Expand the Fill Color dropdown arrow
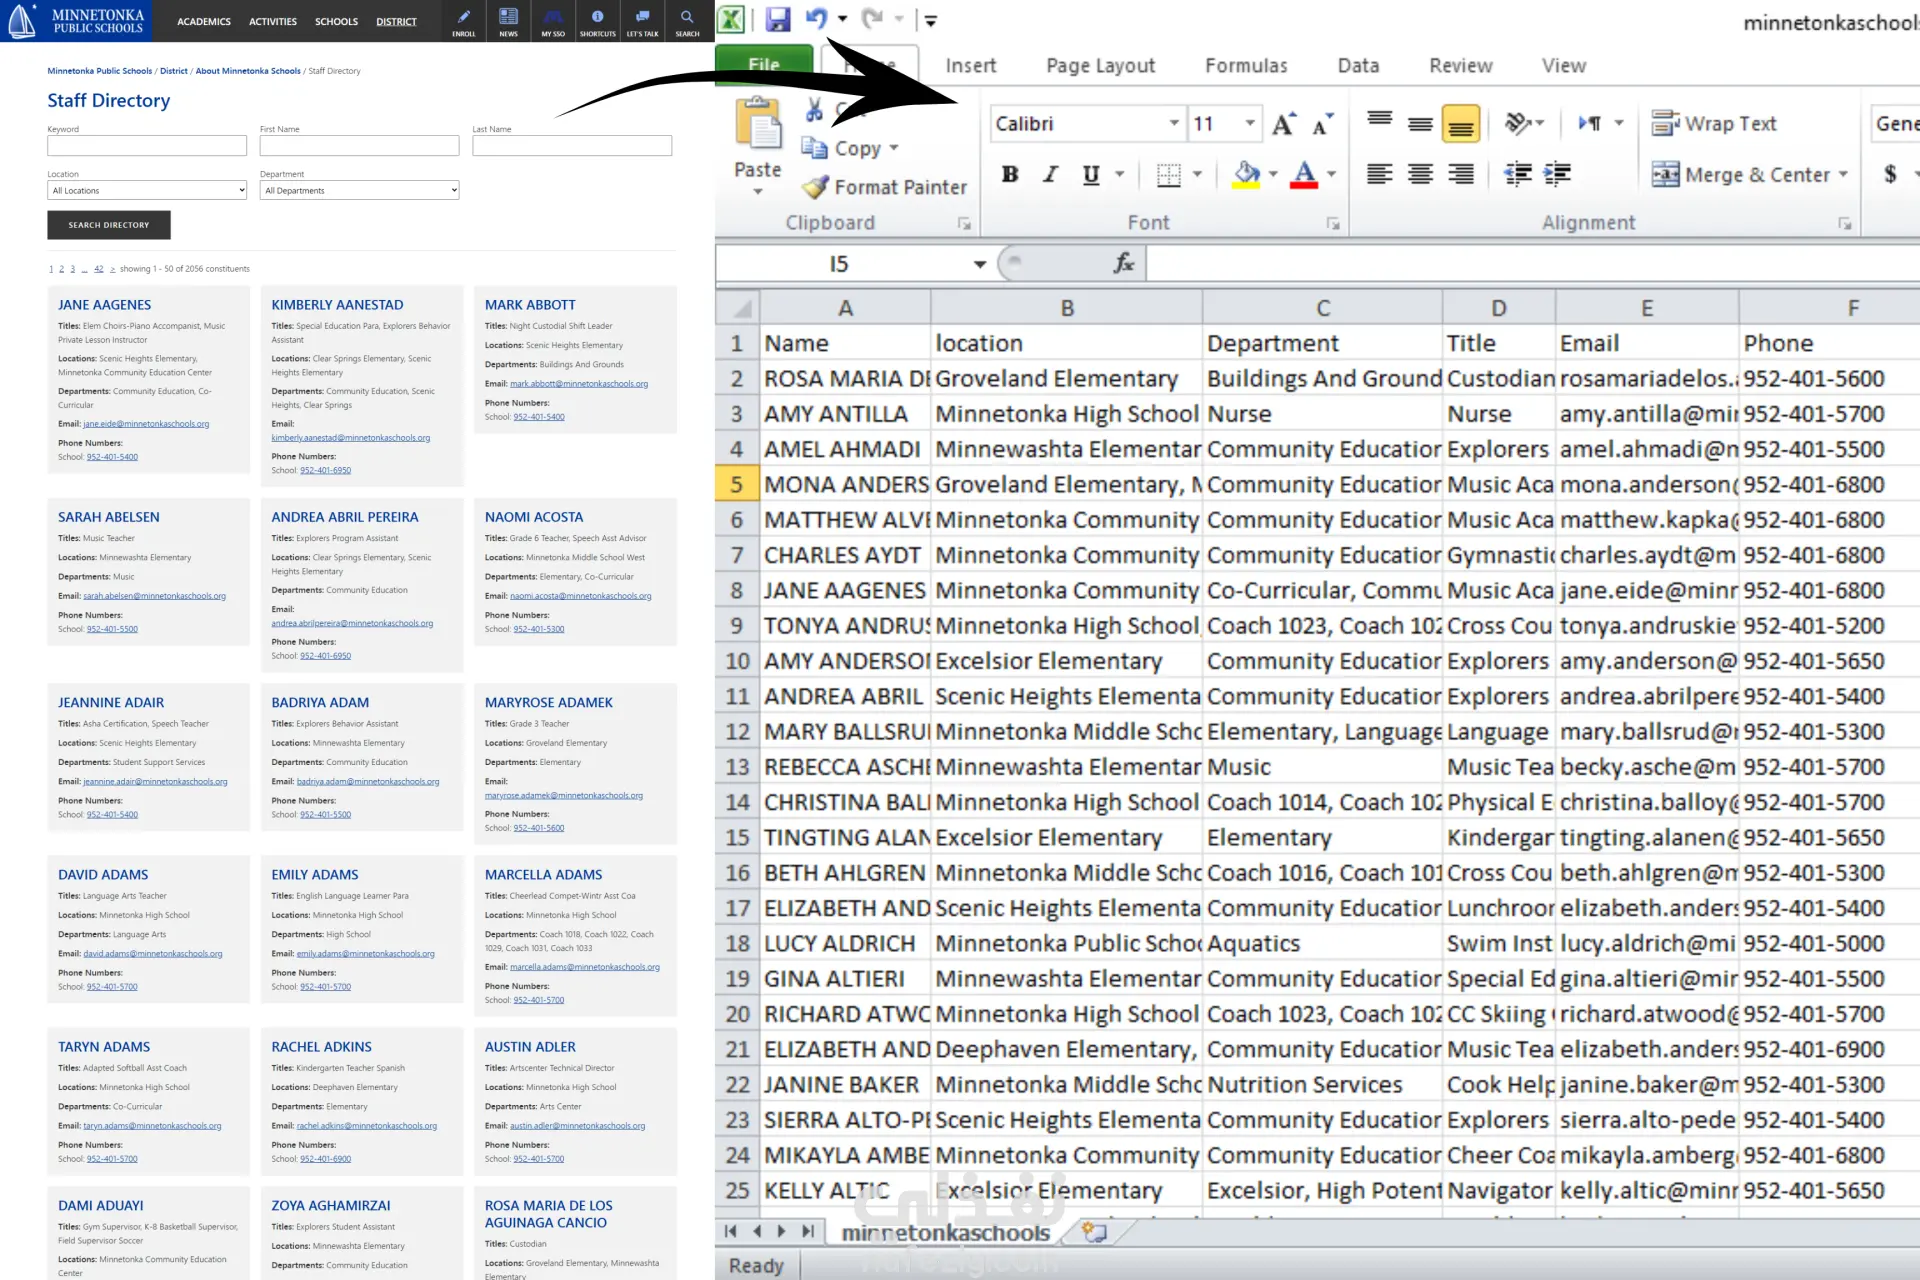 tap(1273, 174)
